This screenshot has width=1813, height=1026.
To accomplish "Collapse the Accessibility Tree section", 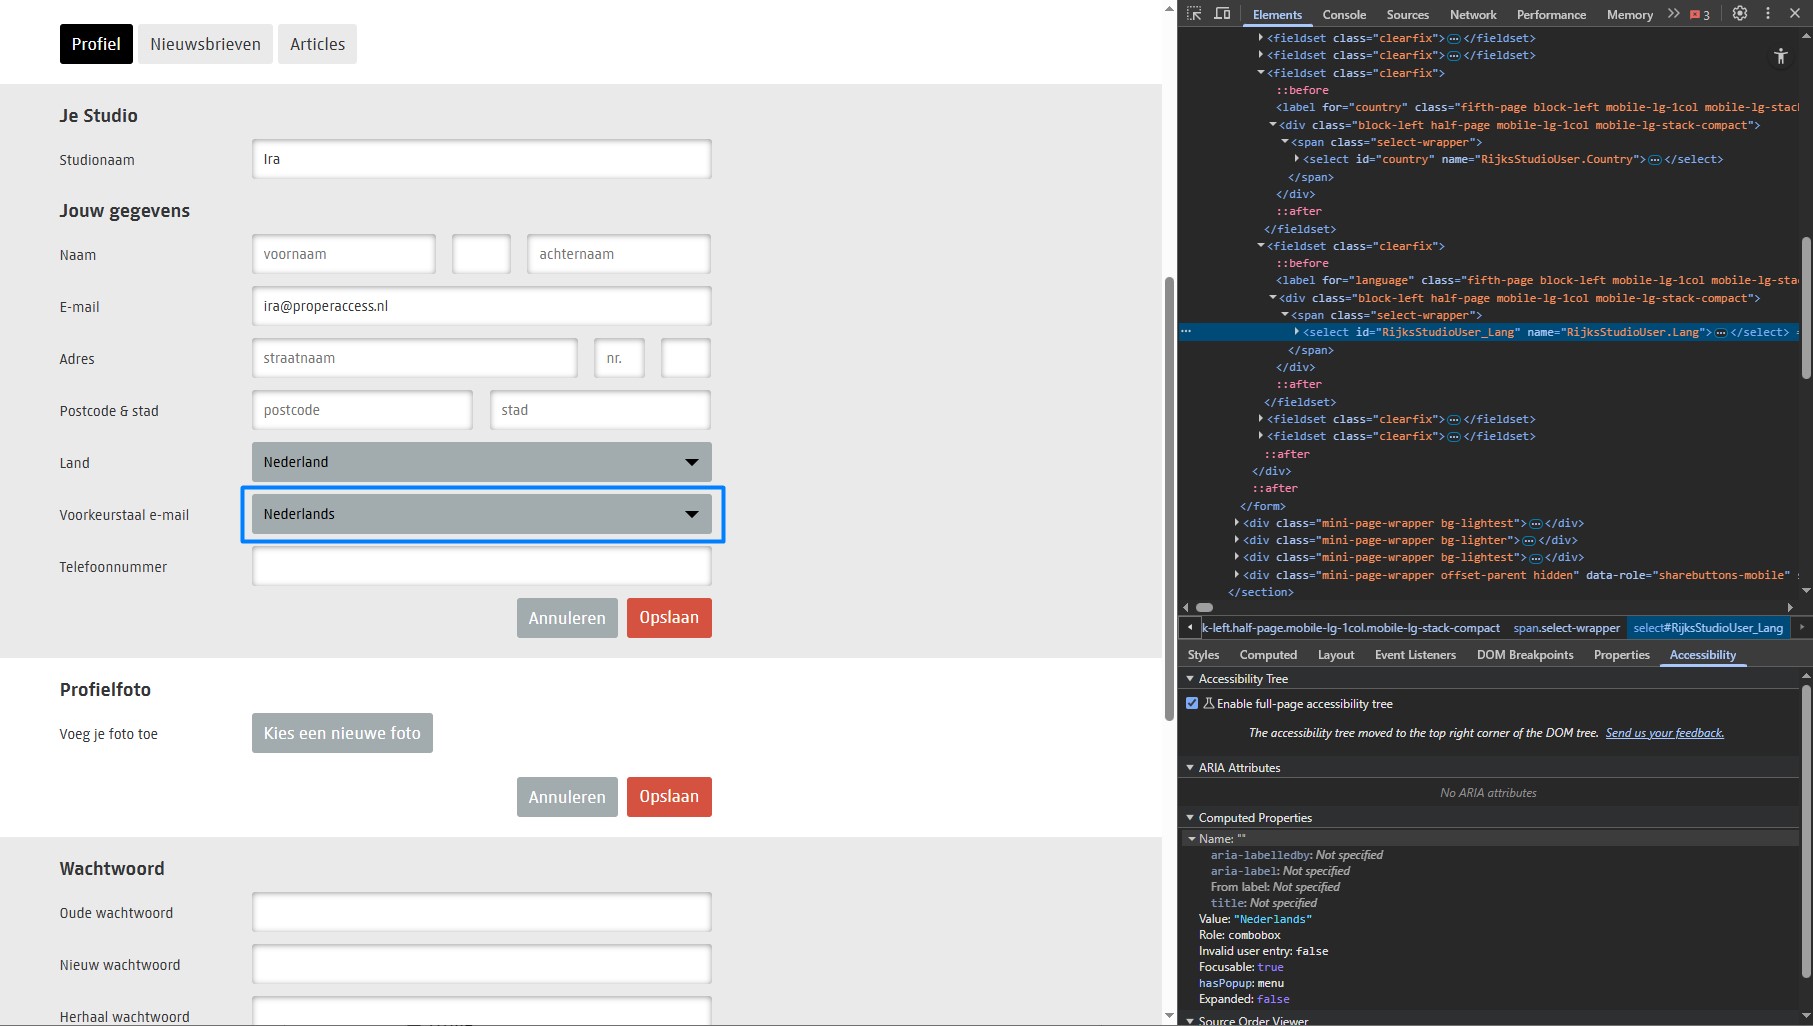I will (x=1190, y=679).
